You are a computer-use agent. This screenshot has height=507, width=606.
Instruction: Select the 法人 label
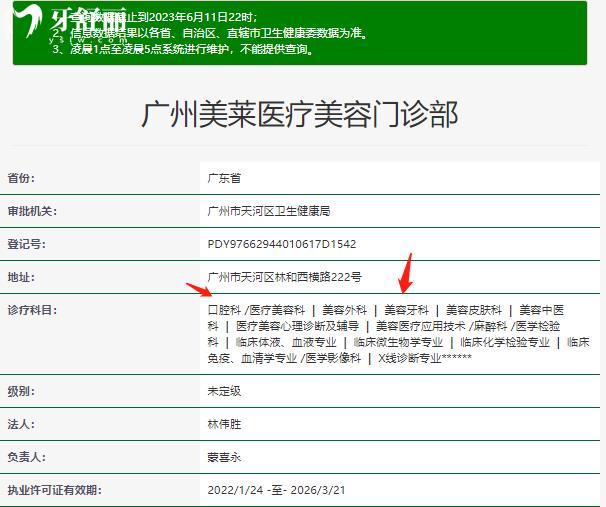tap(21, 424)
